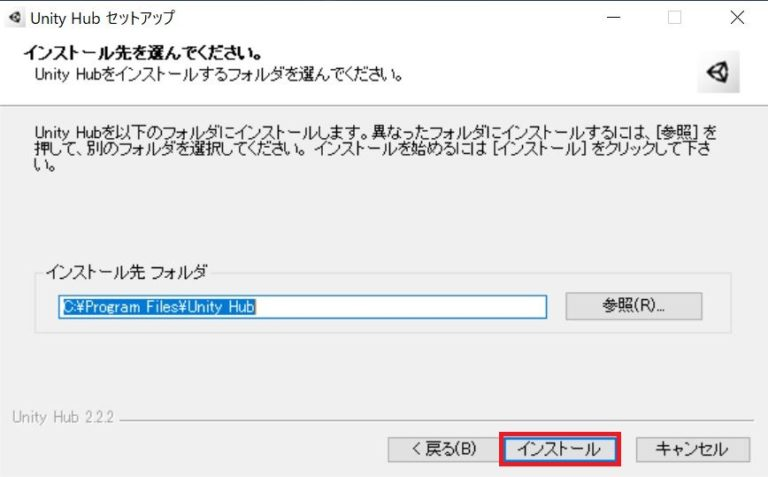Image resolution: width=768 pixels, height=477 pixels.
Task: Cancel setup with the キャンセル button
Action: click(693, 449)
